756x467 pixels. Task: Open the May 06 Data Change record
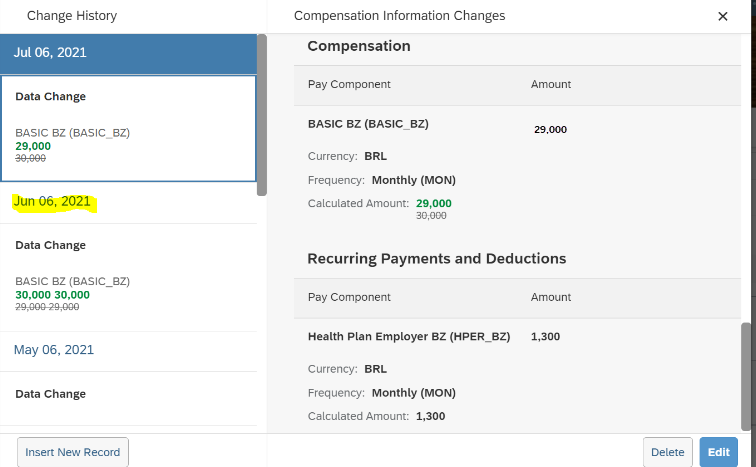(x=128, y=399)
